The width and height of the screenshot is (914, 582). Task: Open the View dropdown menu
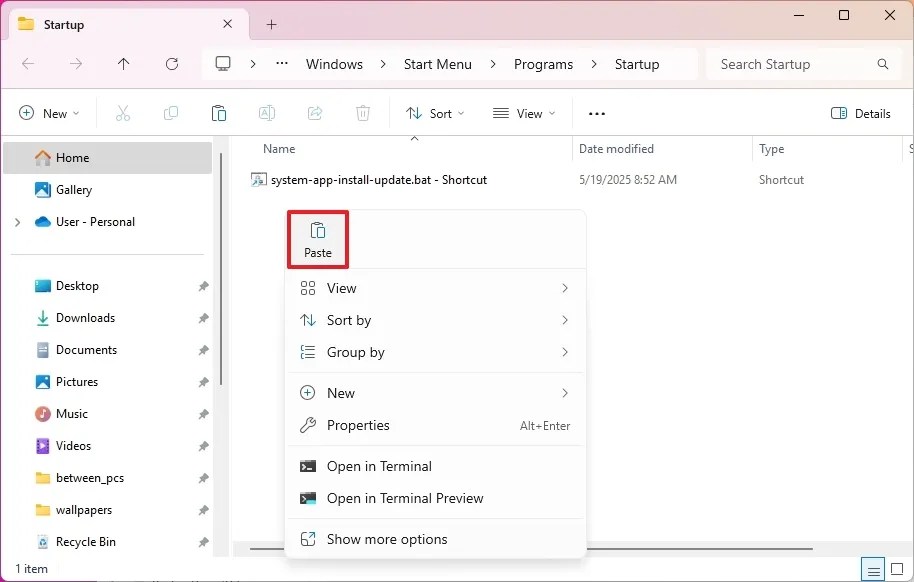pyautogui.click(x=523, y=113)
